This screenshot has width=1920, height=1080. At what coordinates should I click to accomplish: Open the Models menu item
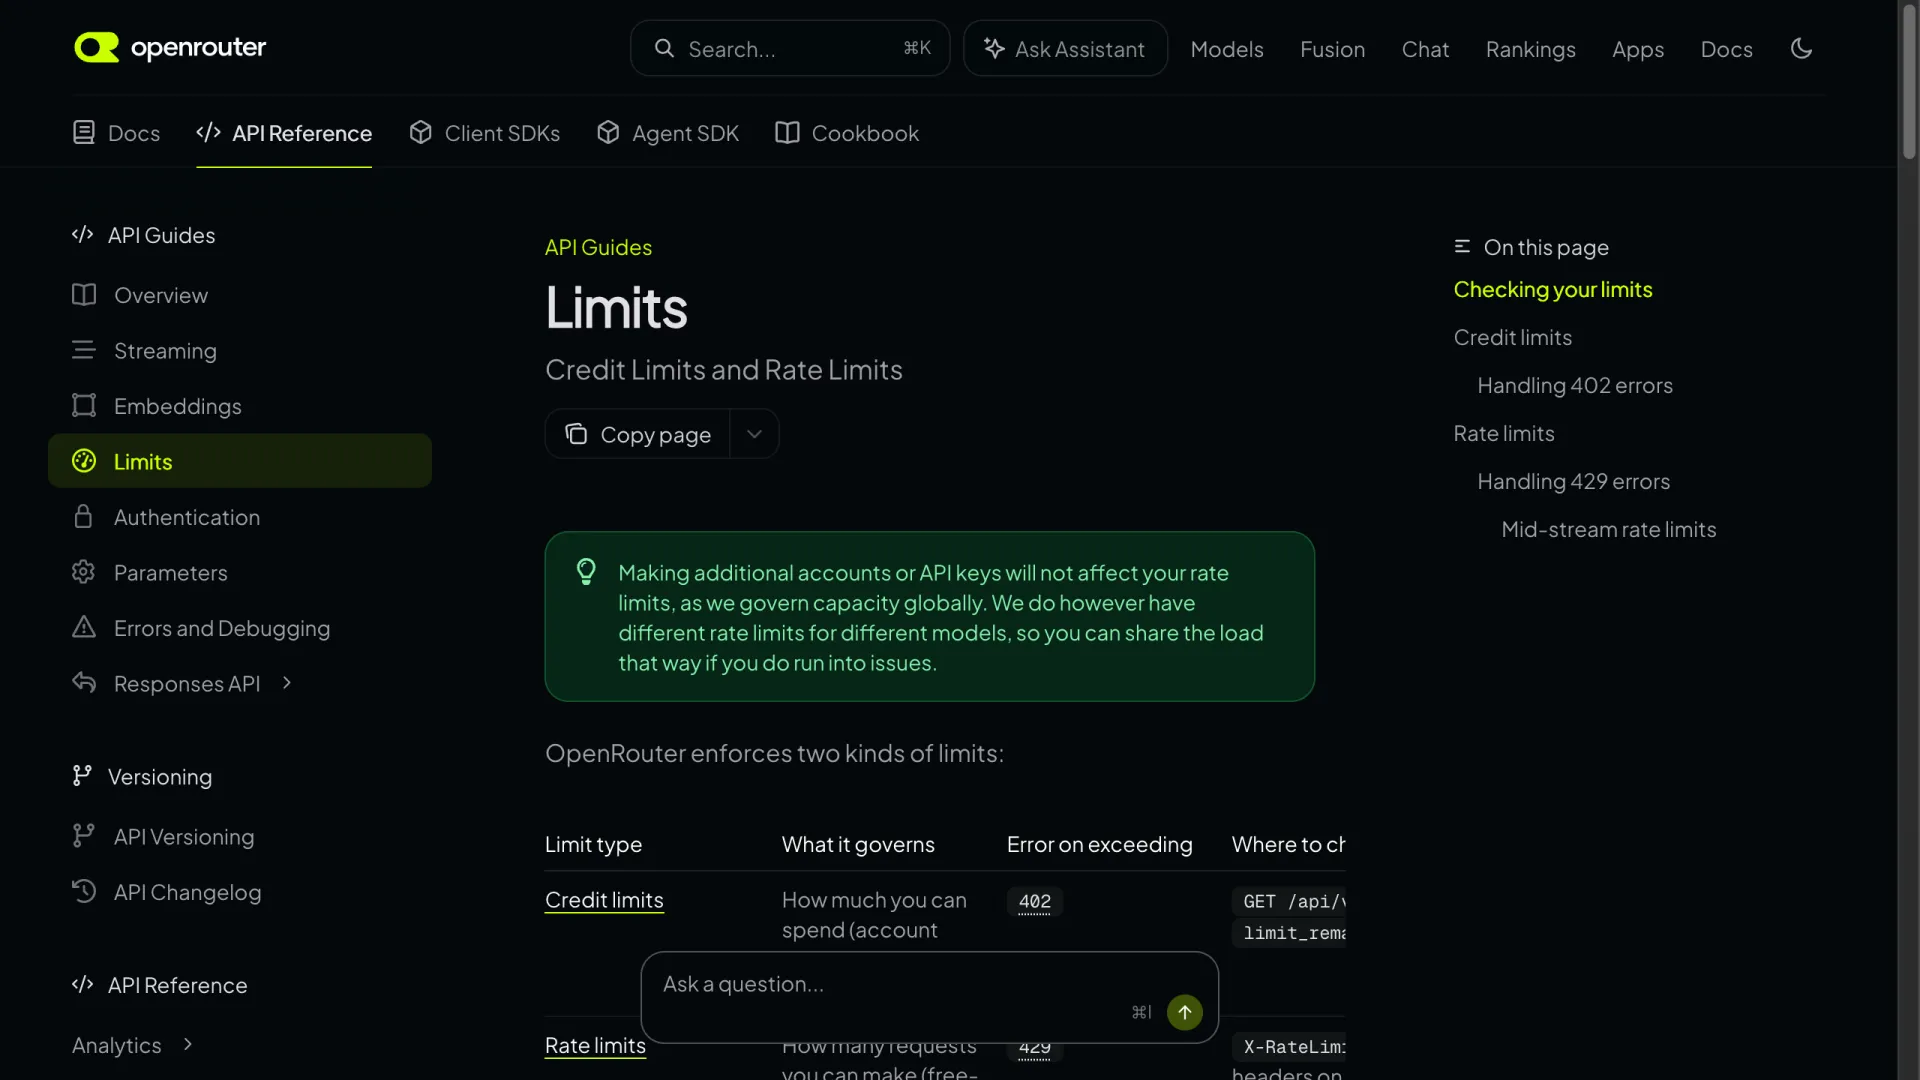(1227, 49)
